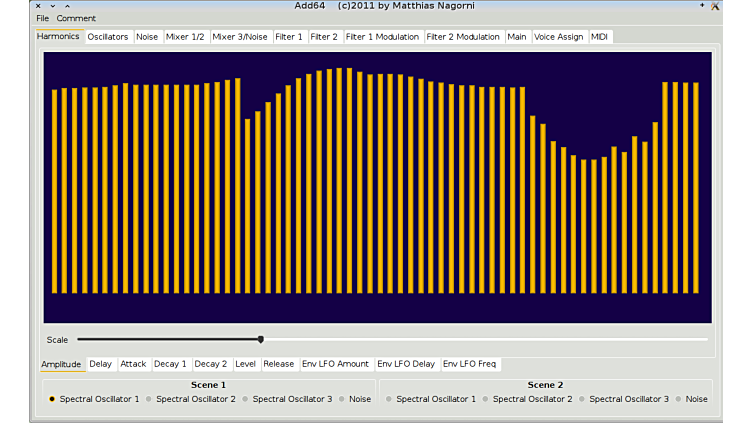Screen dimensions: 752x423
Task: Show the Attack harmonics sub-tab
Action: point(133,364)
